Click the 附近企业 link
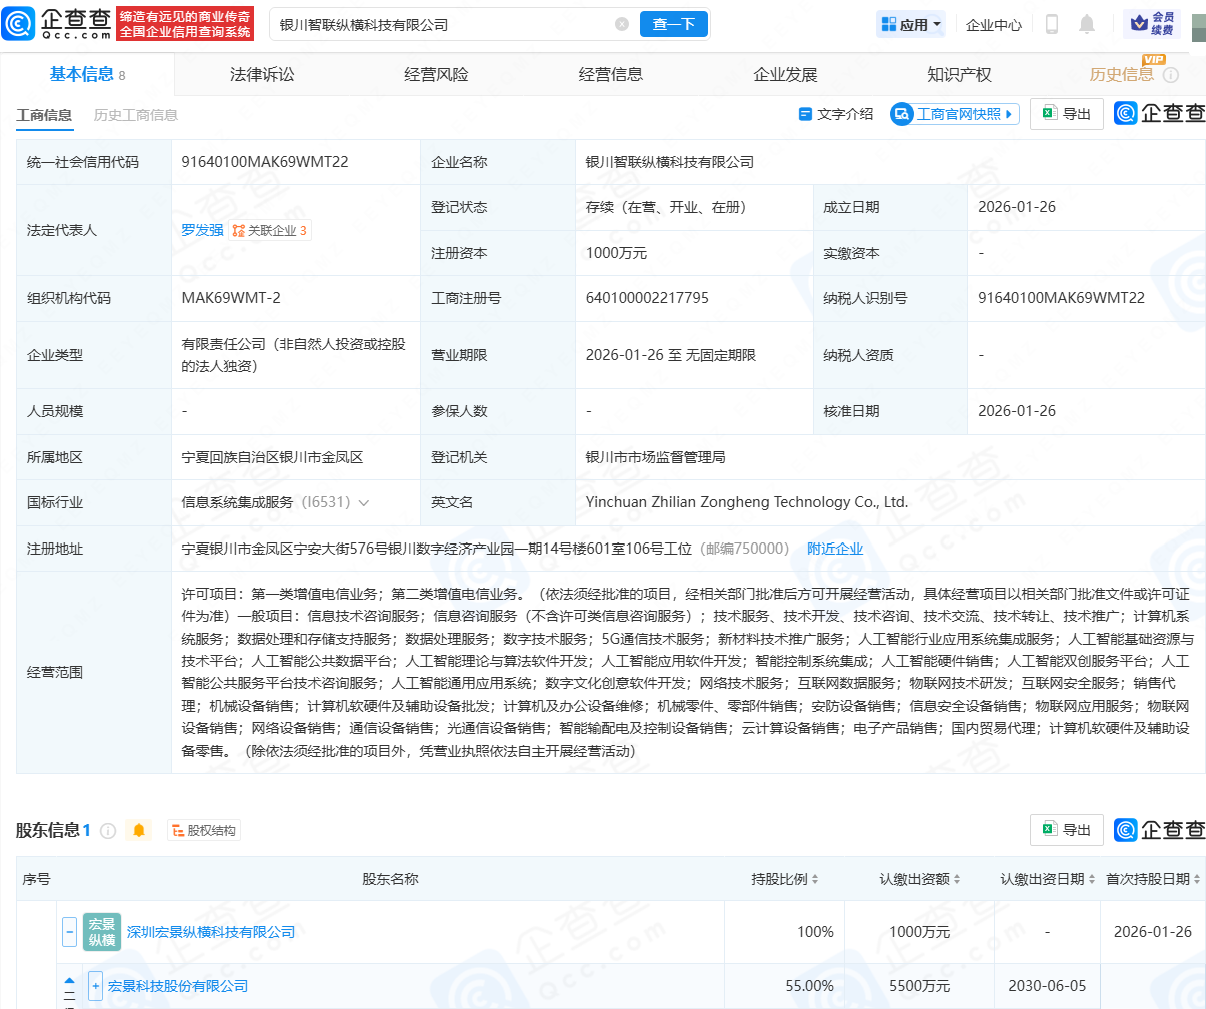This screenshot has width=1206, height=1009. tap(834, 549)
